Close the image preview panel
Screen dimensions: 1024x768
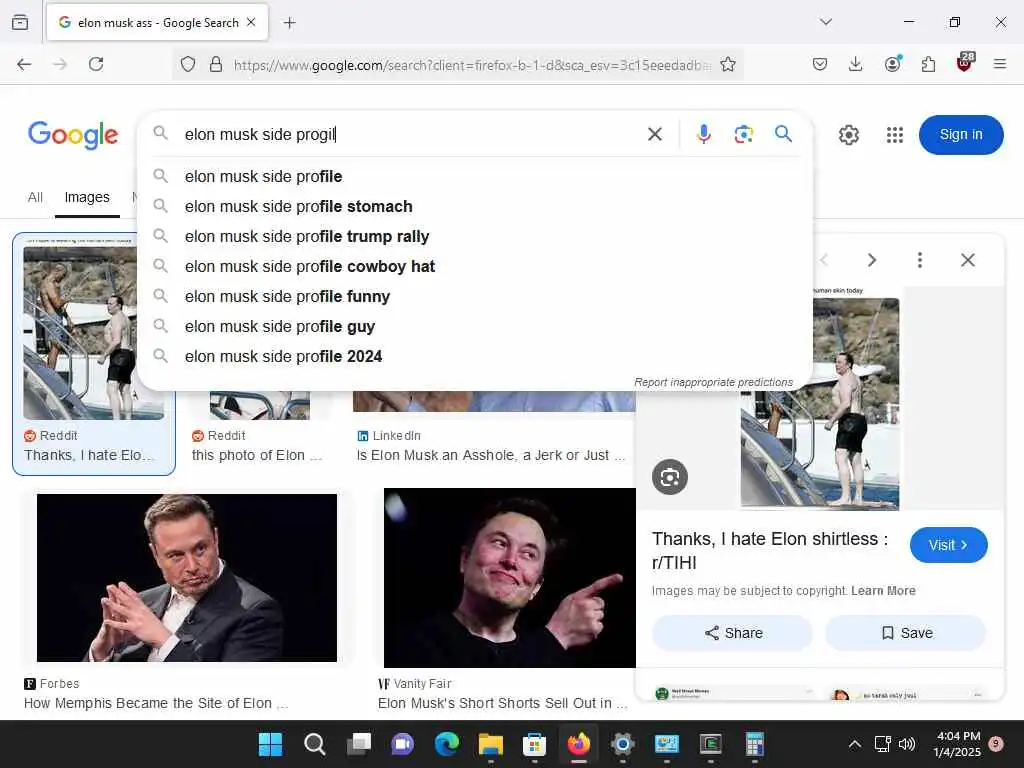pyautogui.click(x=968, y=260)
